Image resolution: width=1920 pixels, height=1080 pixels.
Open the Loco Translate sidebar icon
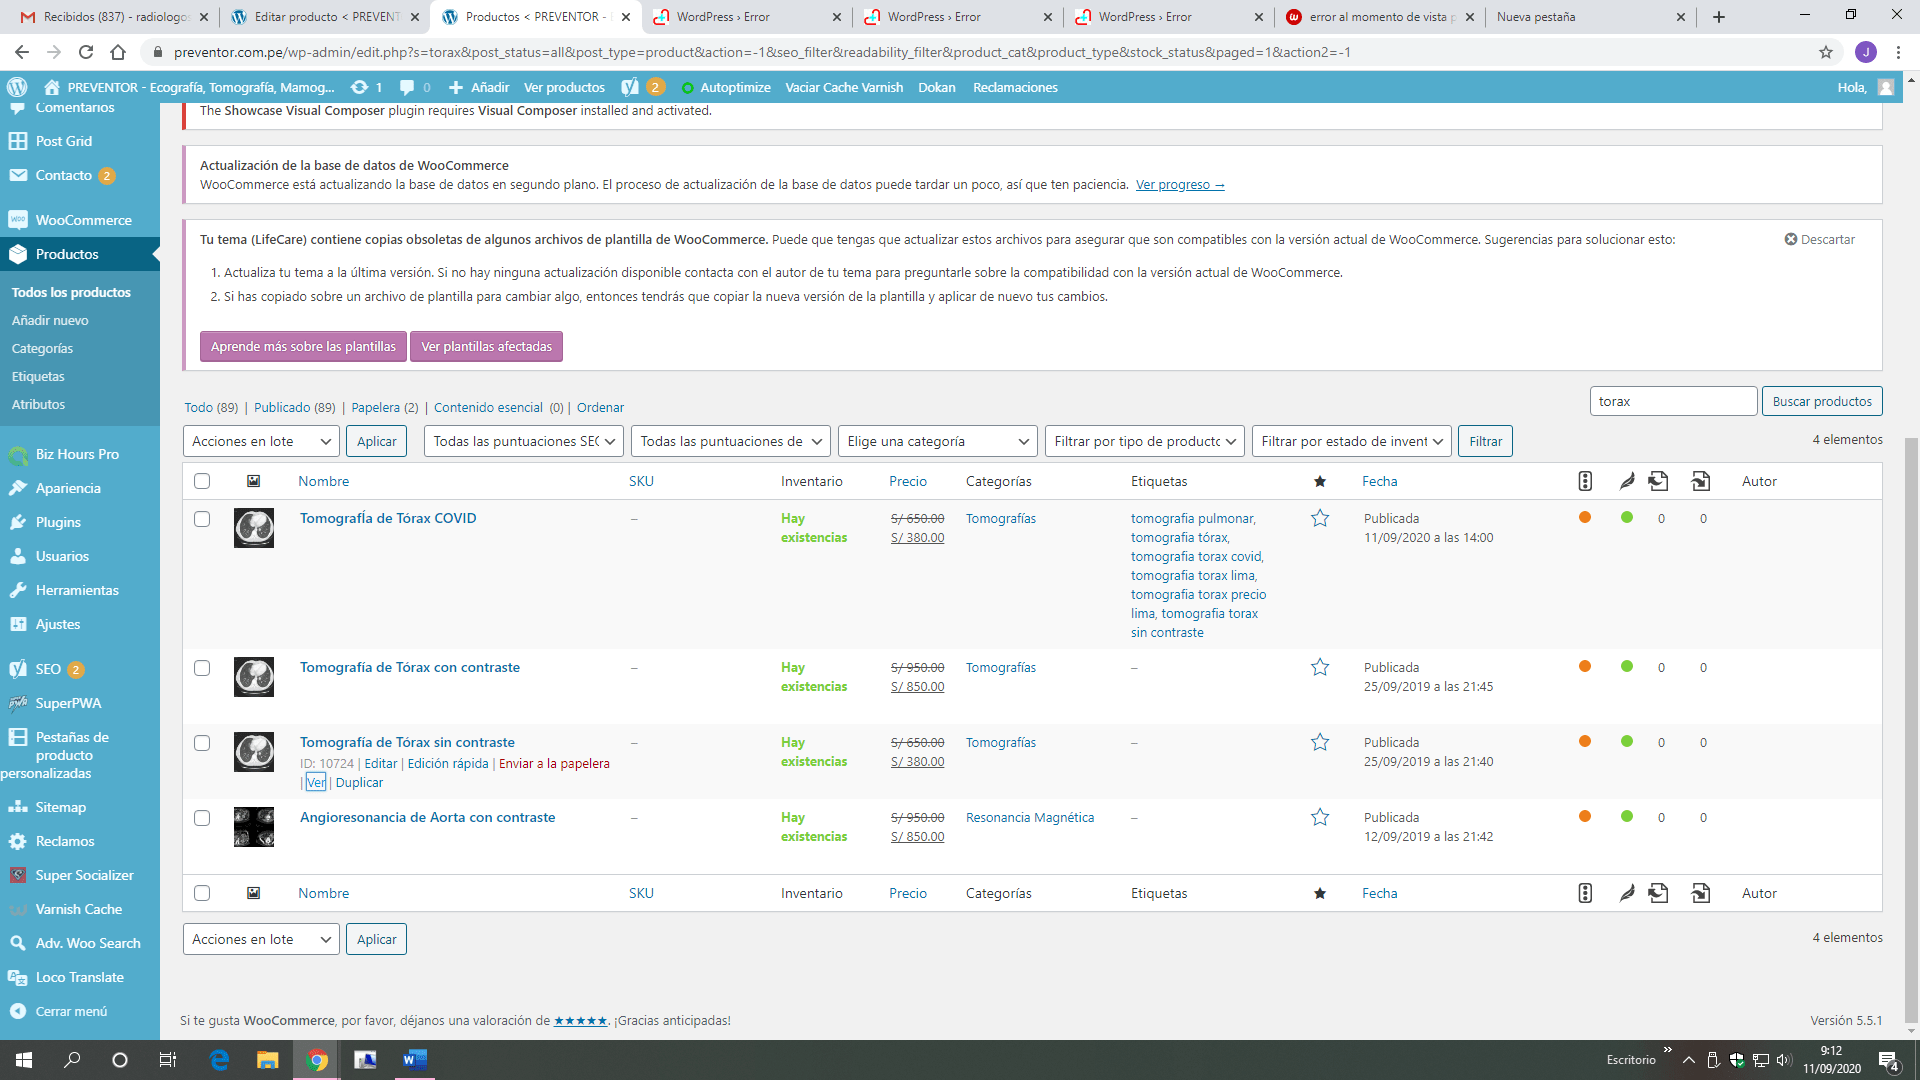(18, 977)
